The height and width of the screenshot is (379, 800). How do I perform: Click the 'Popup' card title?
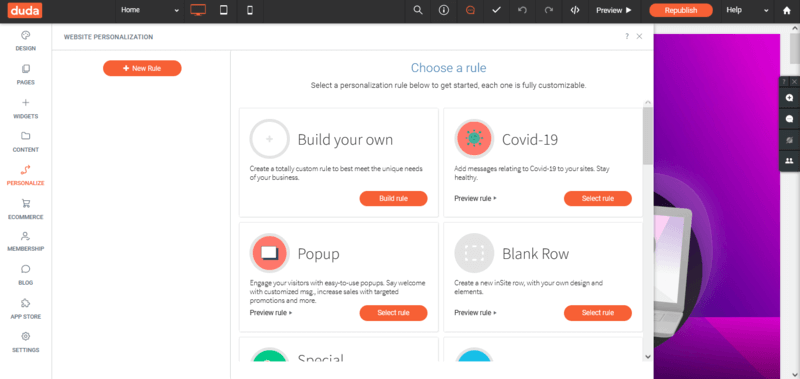318,254
